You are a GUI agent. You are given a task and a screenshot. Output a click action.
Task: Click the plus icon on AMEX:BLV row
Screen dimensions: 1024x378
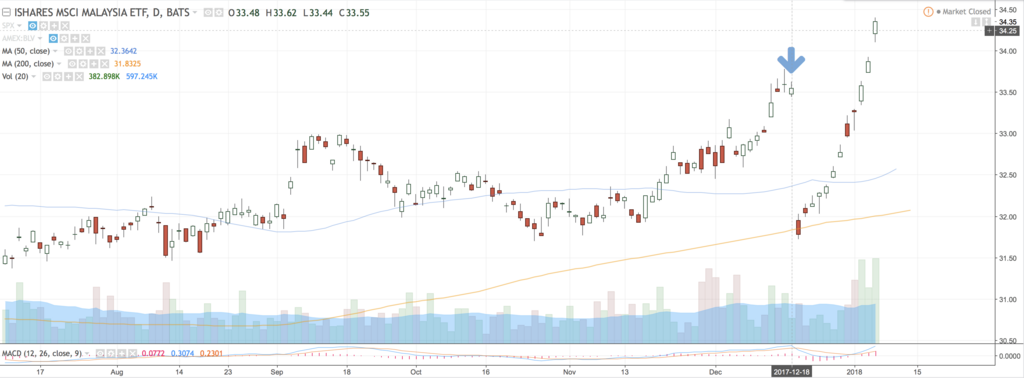(74, 39)
